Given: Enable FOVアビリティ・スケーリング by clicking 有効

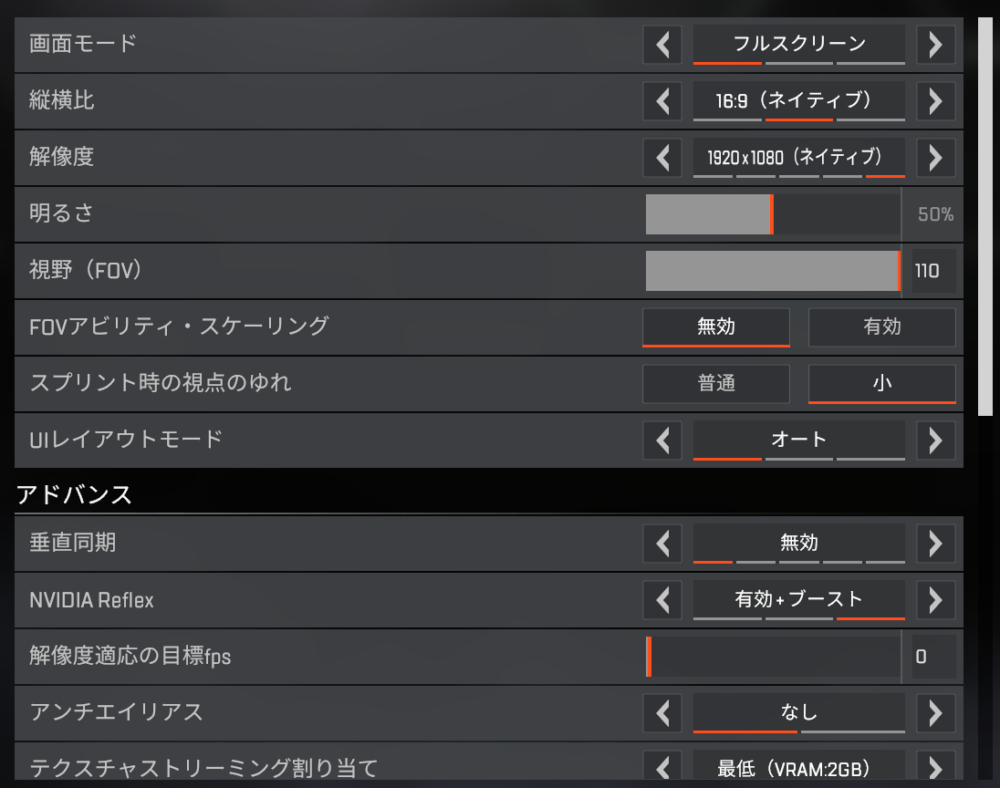Looking at the screenshot, I should tap(882, 327).
